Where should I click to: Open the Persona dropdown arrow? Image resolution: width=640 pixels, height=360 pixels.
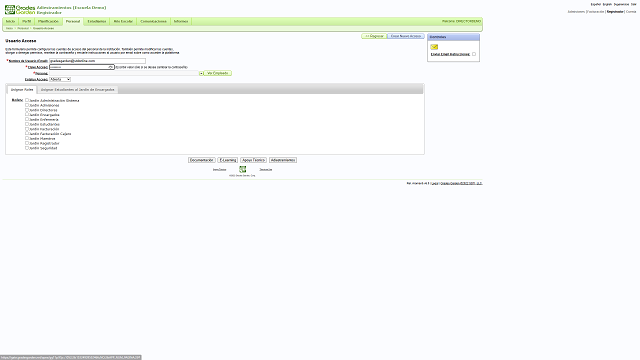tap(201, 73)
